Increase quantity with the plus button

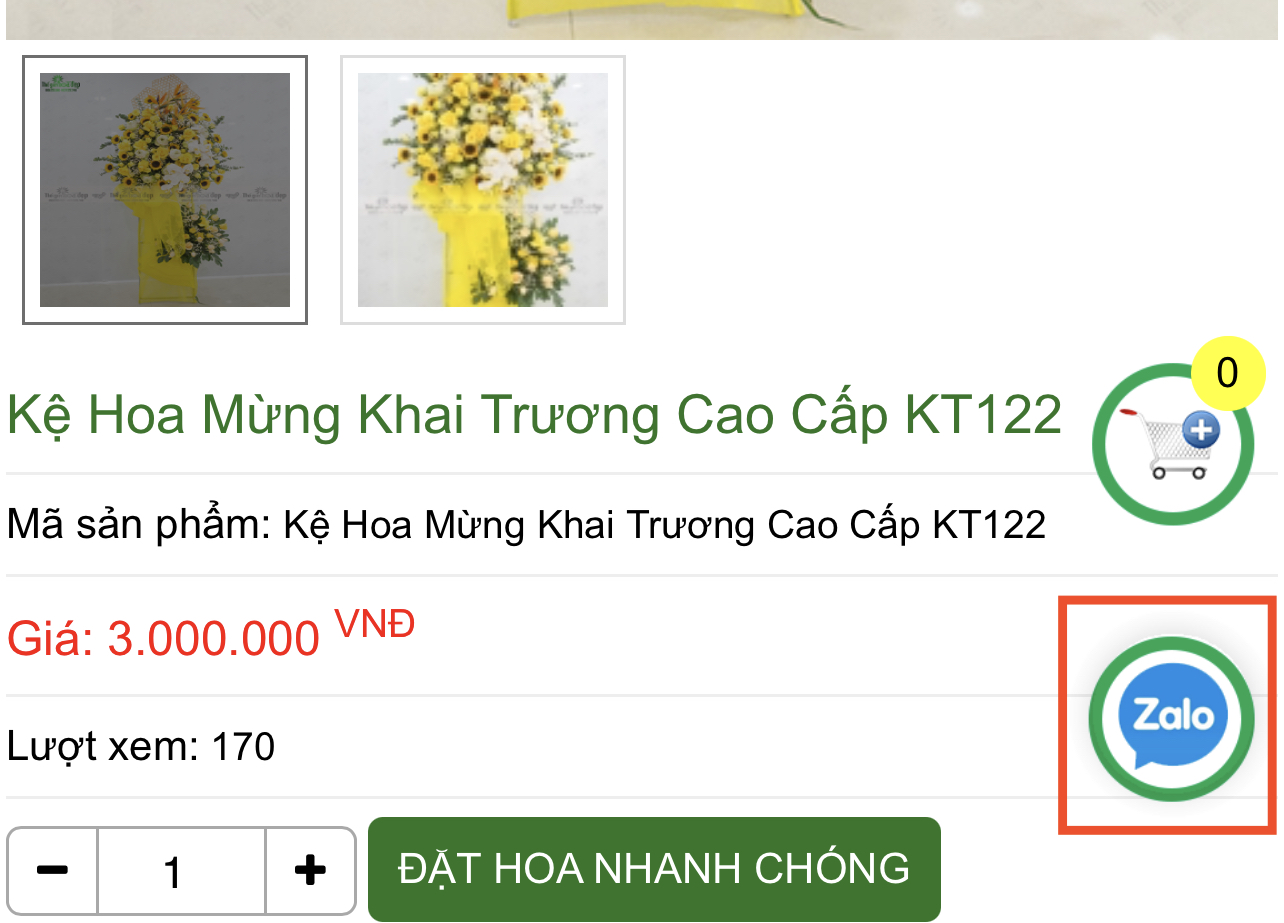[x=311, y=870]
